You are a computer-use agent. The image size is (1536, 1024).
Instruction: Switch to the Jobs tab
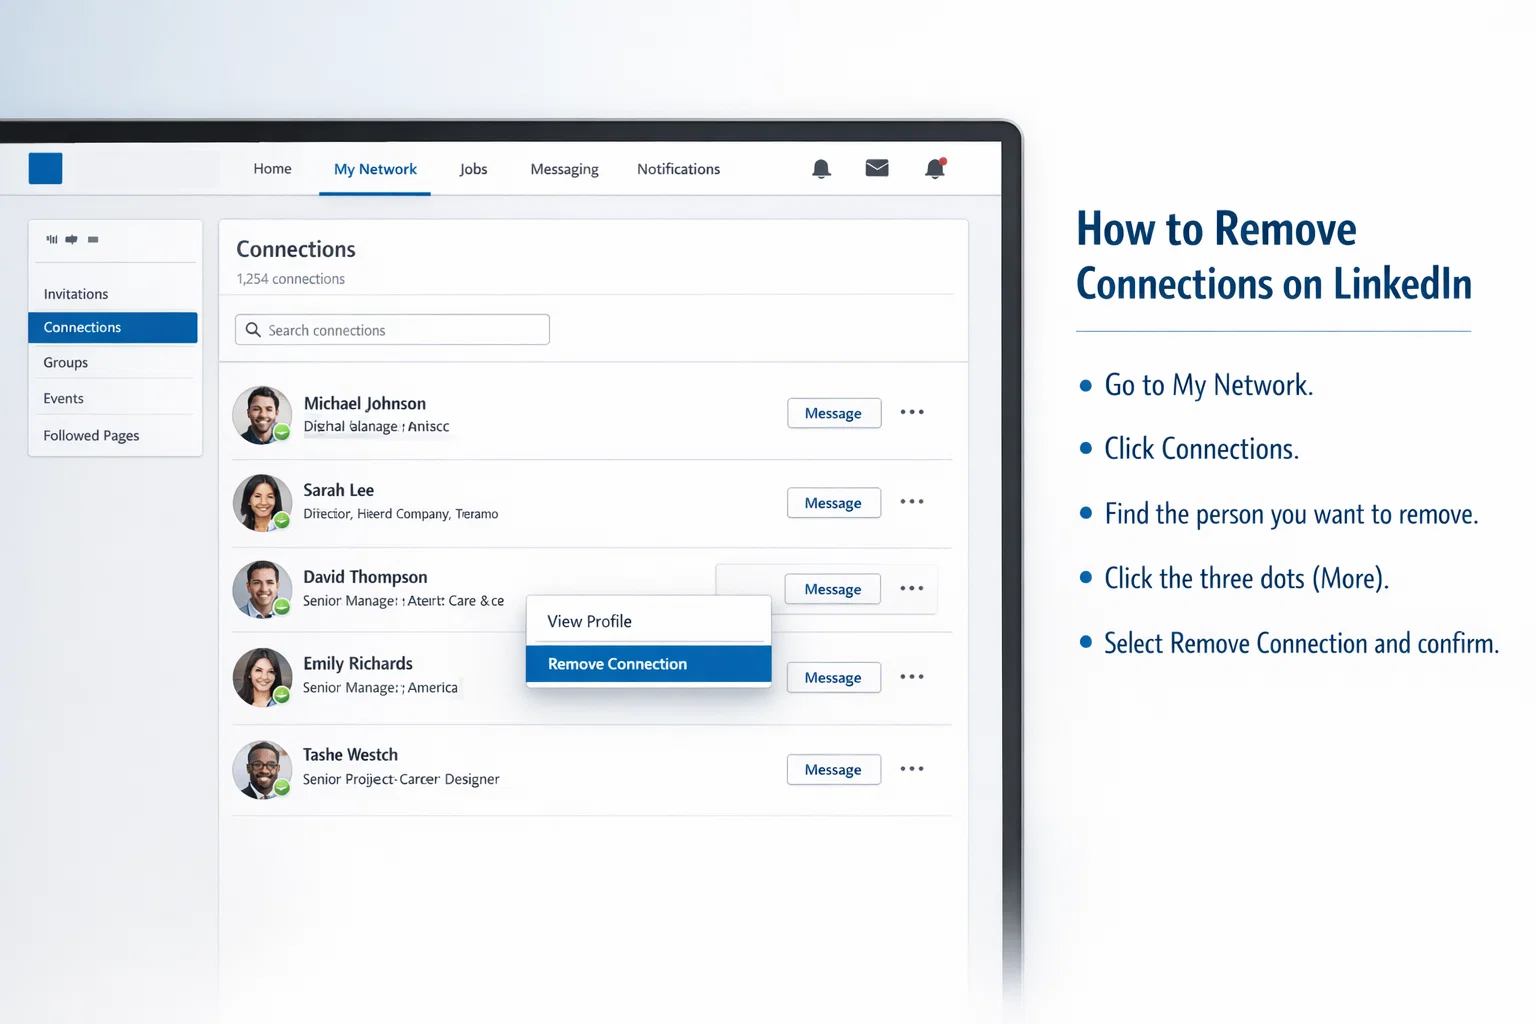pos(473,169)
